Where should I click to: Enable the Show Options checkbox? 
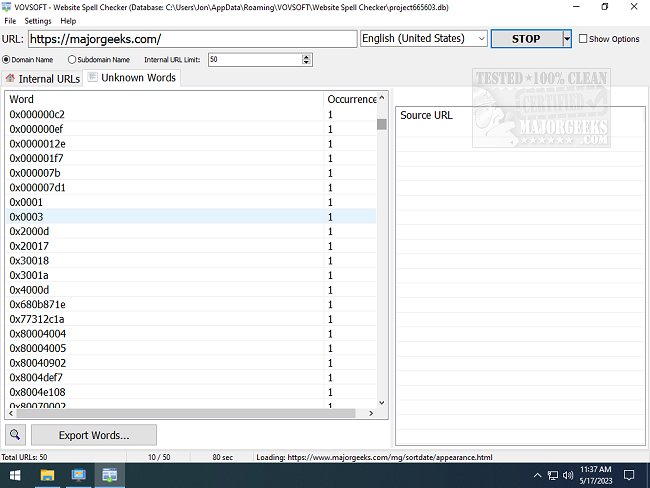point(583,39)
